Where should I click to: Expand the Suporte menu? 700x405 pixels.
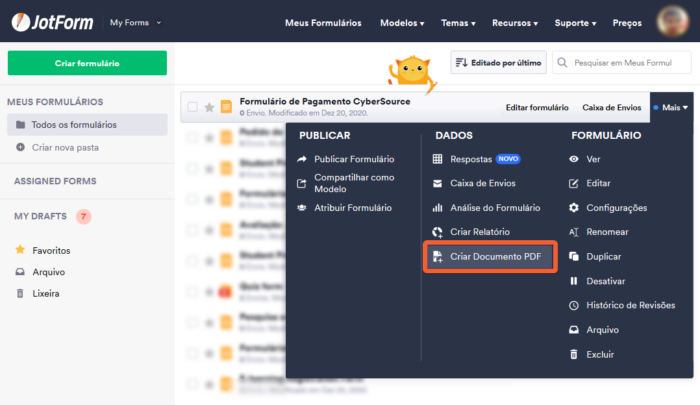click(575, 23)
